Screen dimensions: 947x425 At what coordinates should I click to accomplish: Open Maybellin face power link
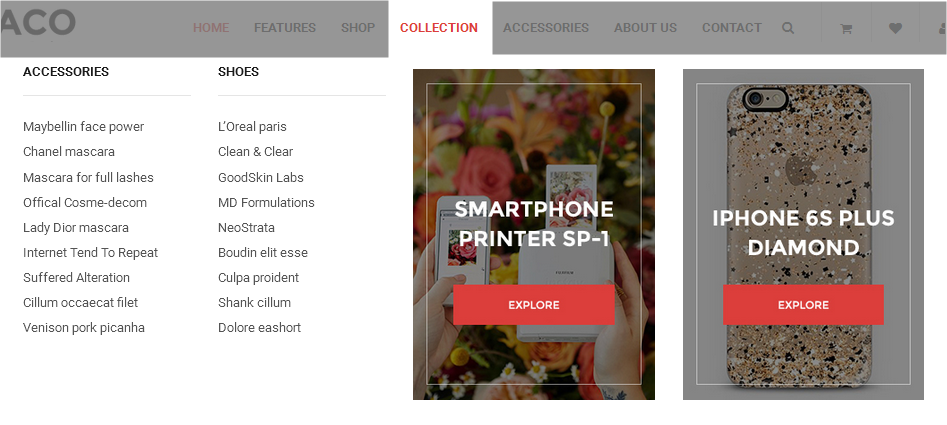(83, 127)
